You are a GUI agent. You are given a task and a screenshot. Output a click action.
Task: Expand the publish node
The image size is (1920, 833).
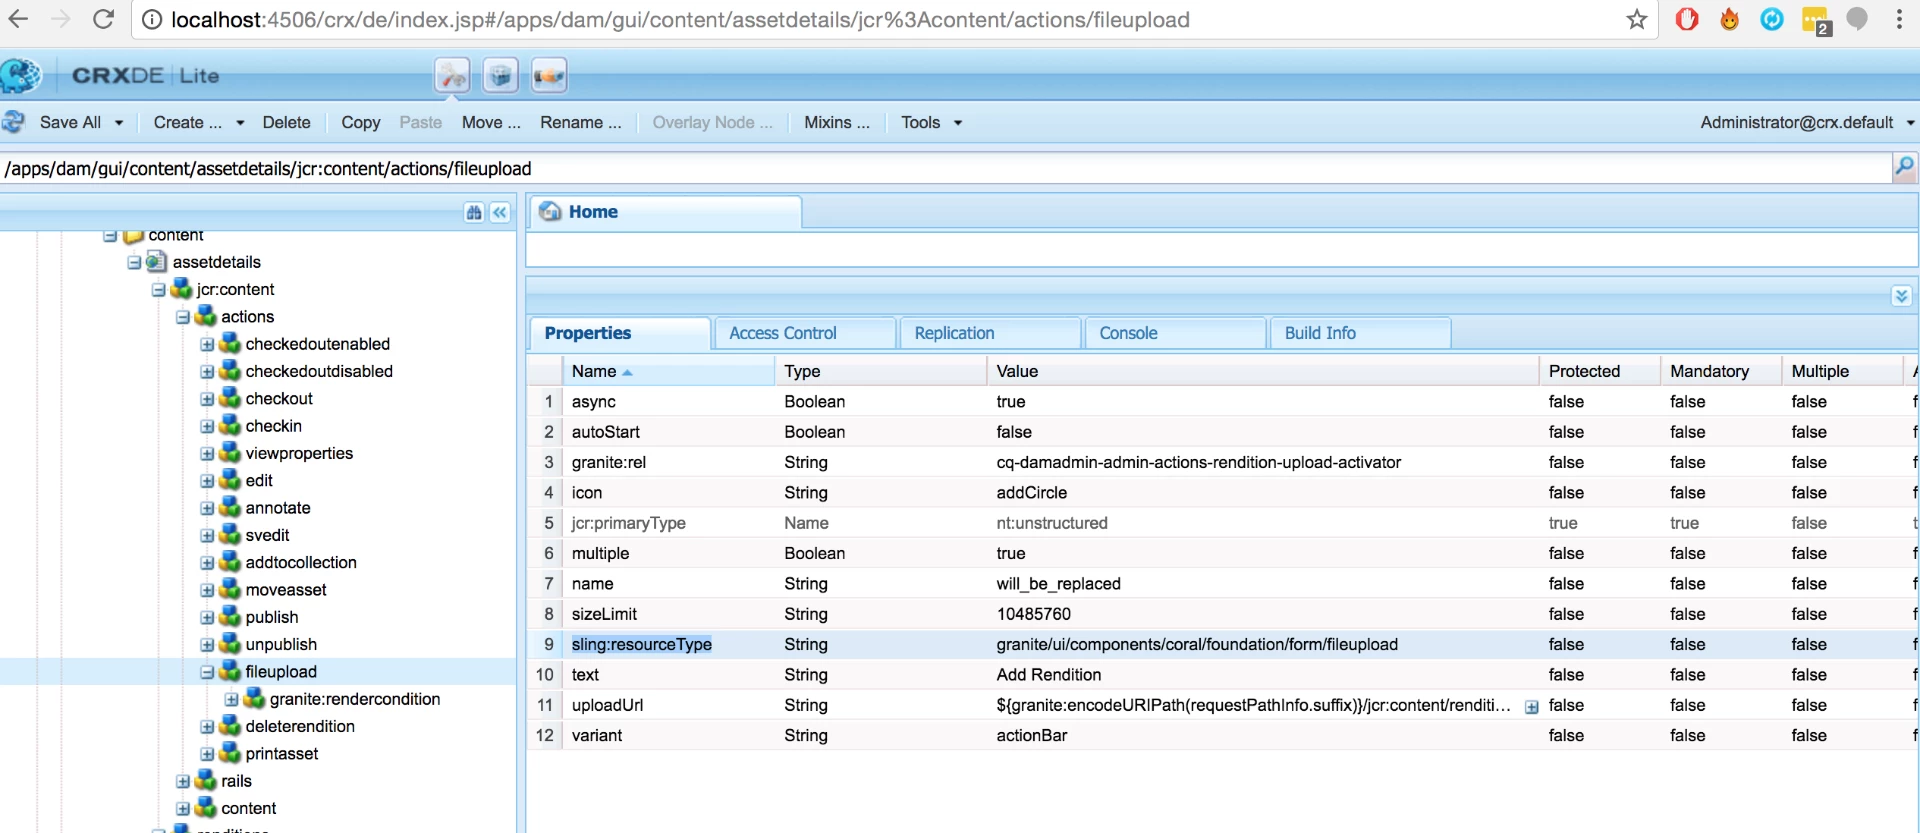pos(207,617)
